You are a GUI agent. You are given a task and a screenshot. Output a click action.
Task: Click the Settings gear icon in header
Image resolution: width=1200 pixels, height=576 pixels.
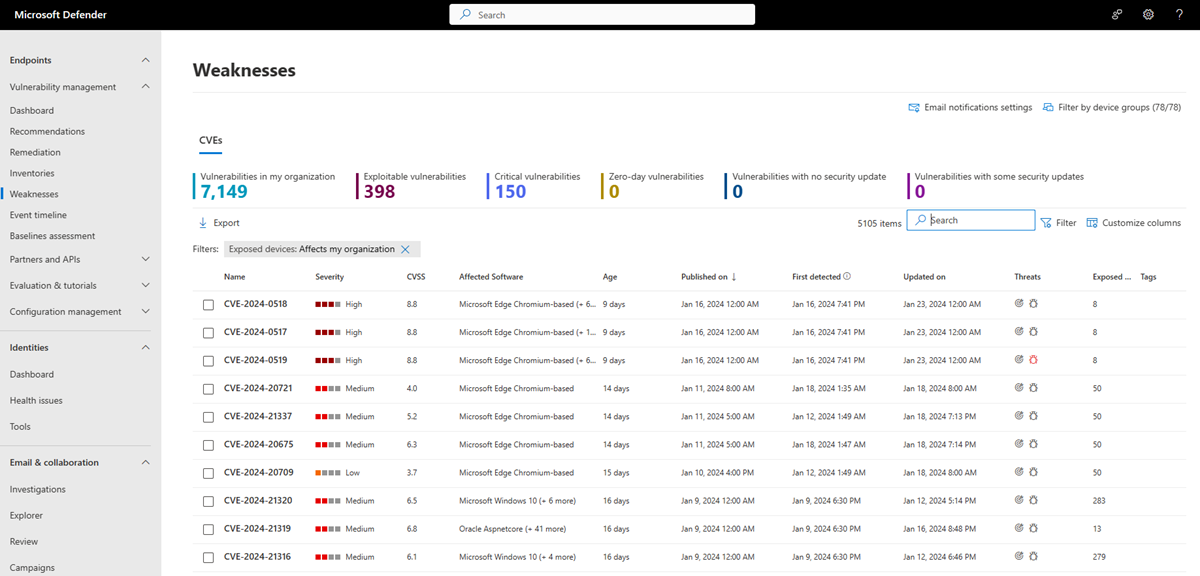[1148, 15]
